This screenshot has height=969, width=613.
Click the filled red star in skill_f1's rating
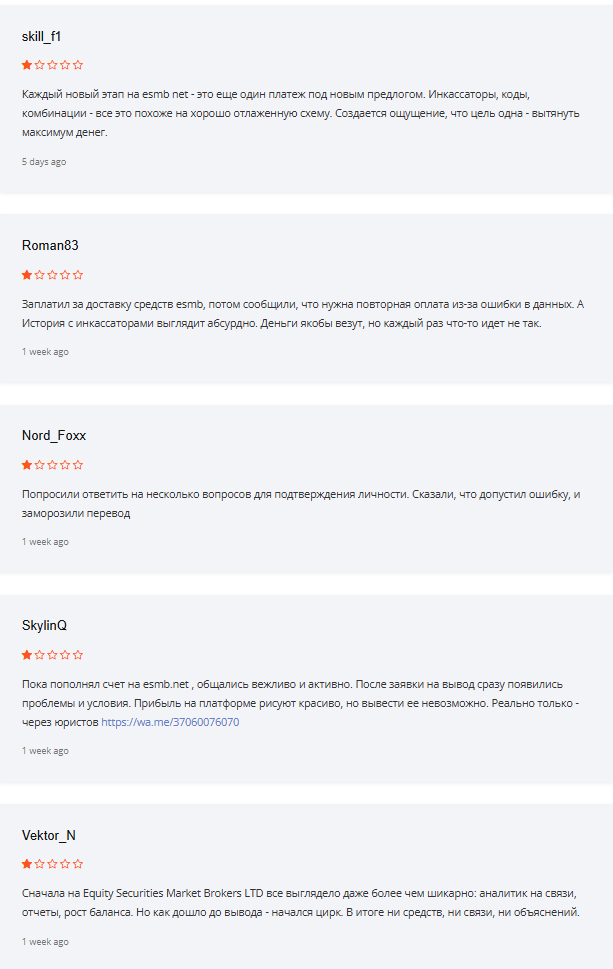point(27,65)
